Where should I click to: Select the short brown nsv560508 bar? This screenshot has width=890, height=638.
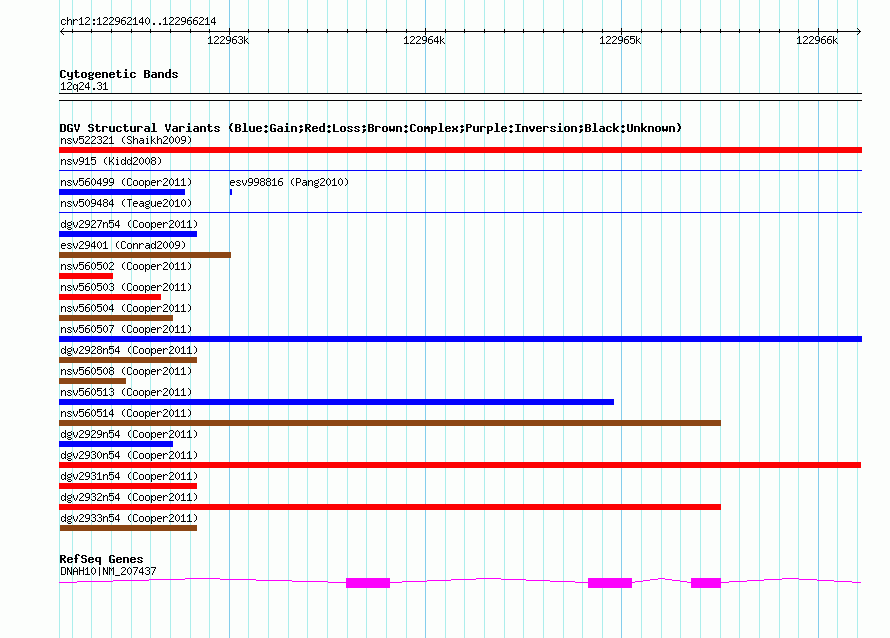(x=93, y=381)
